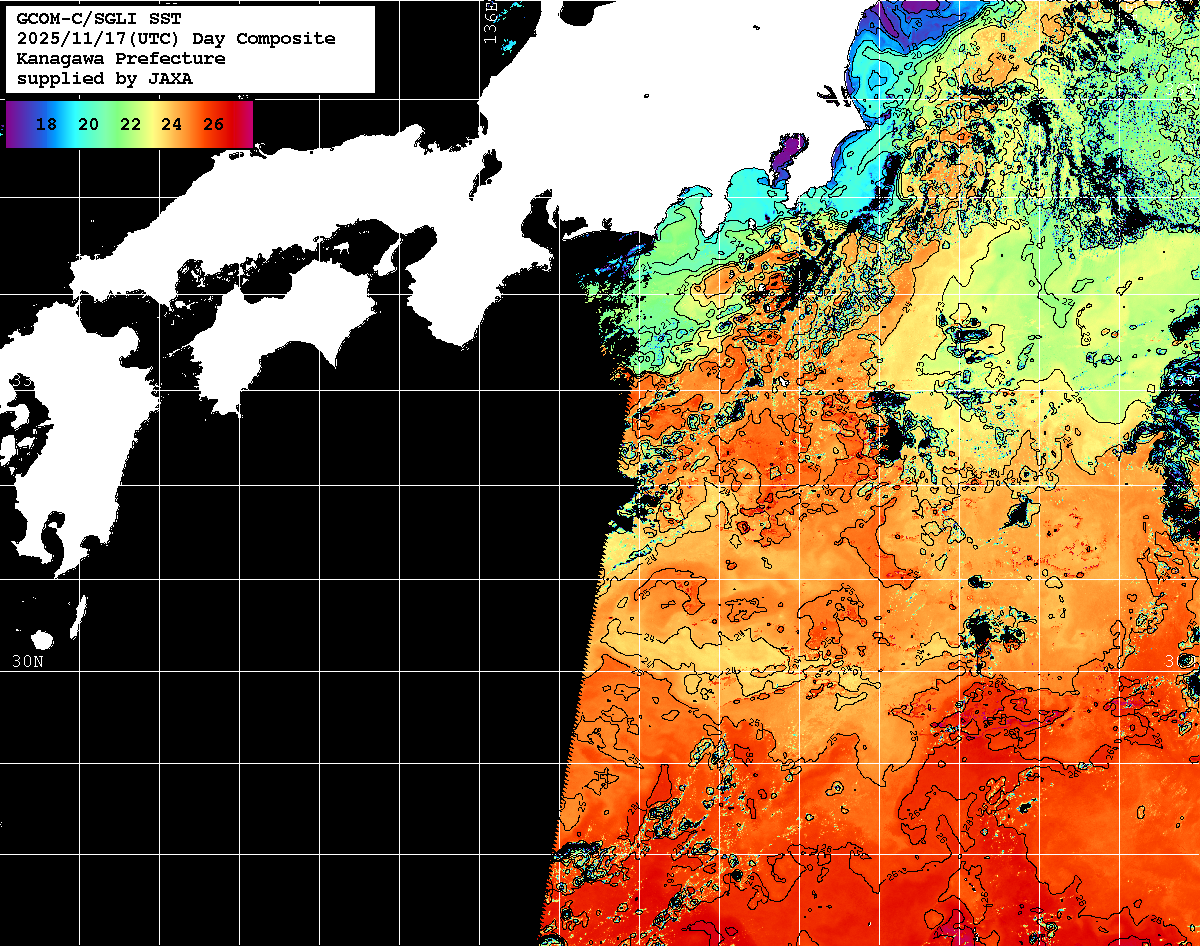Click the narrow Tanegashima island near 30N
The image size is (1200, 946).
coord(80,618)
